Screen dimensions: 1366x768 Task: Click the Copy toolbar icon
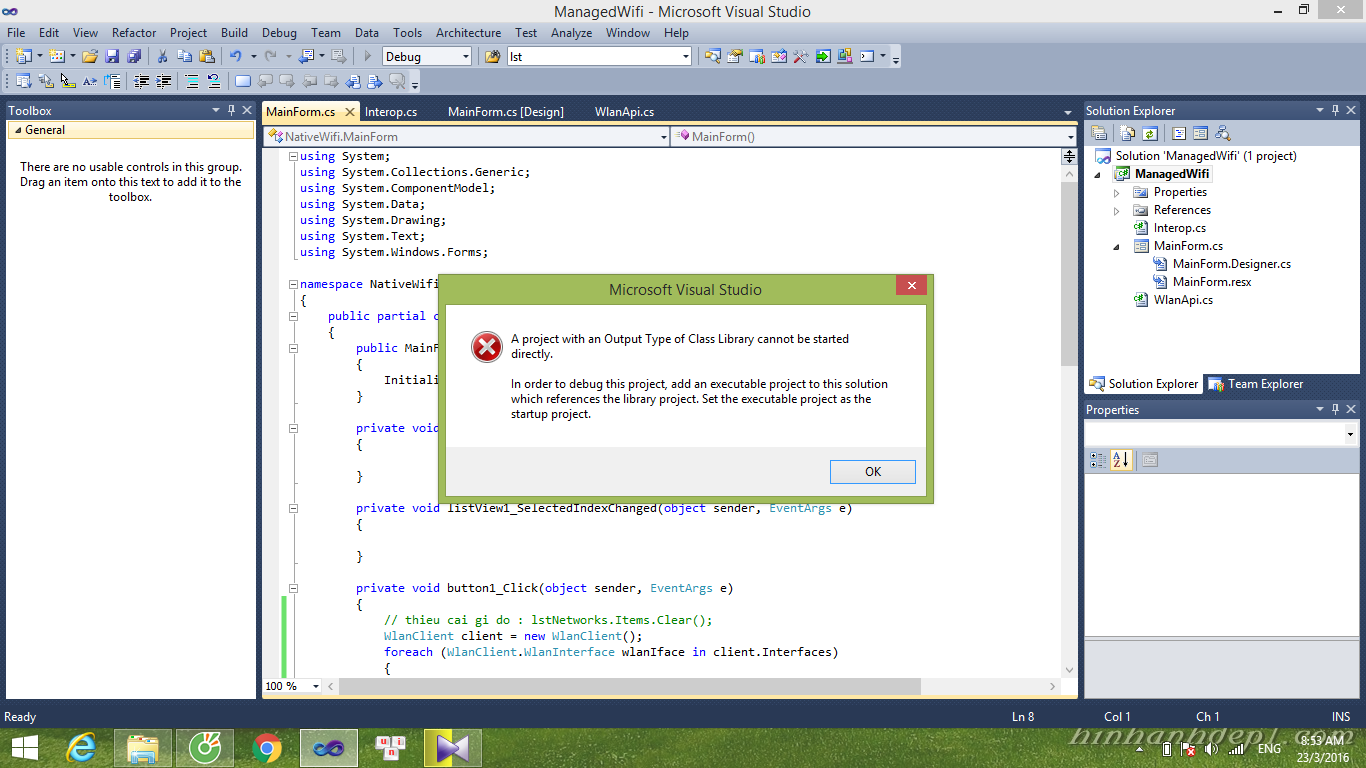tap(184, 57)
